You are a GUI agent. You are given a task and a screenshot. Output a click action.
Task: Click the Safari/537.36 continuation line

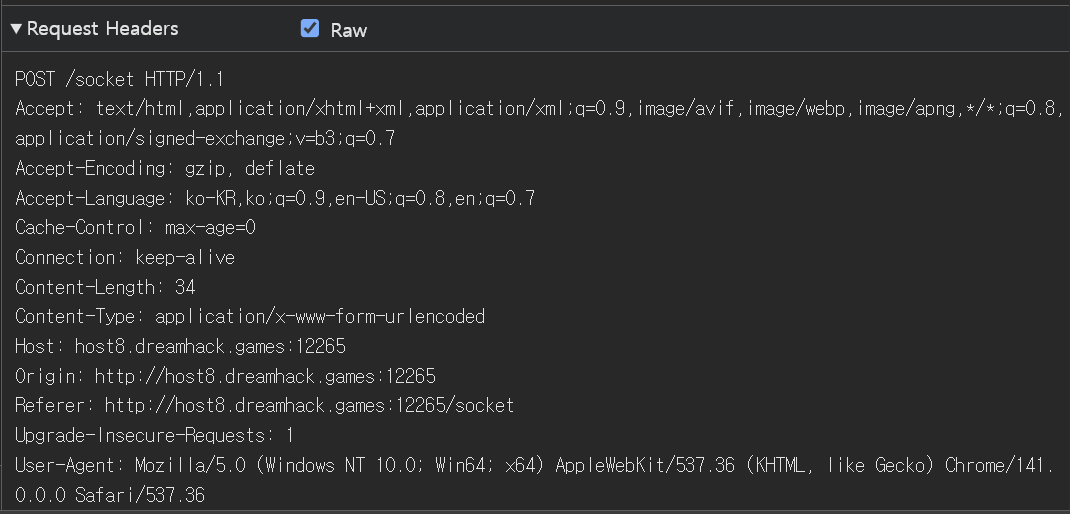coord(110,495)
